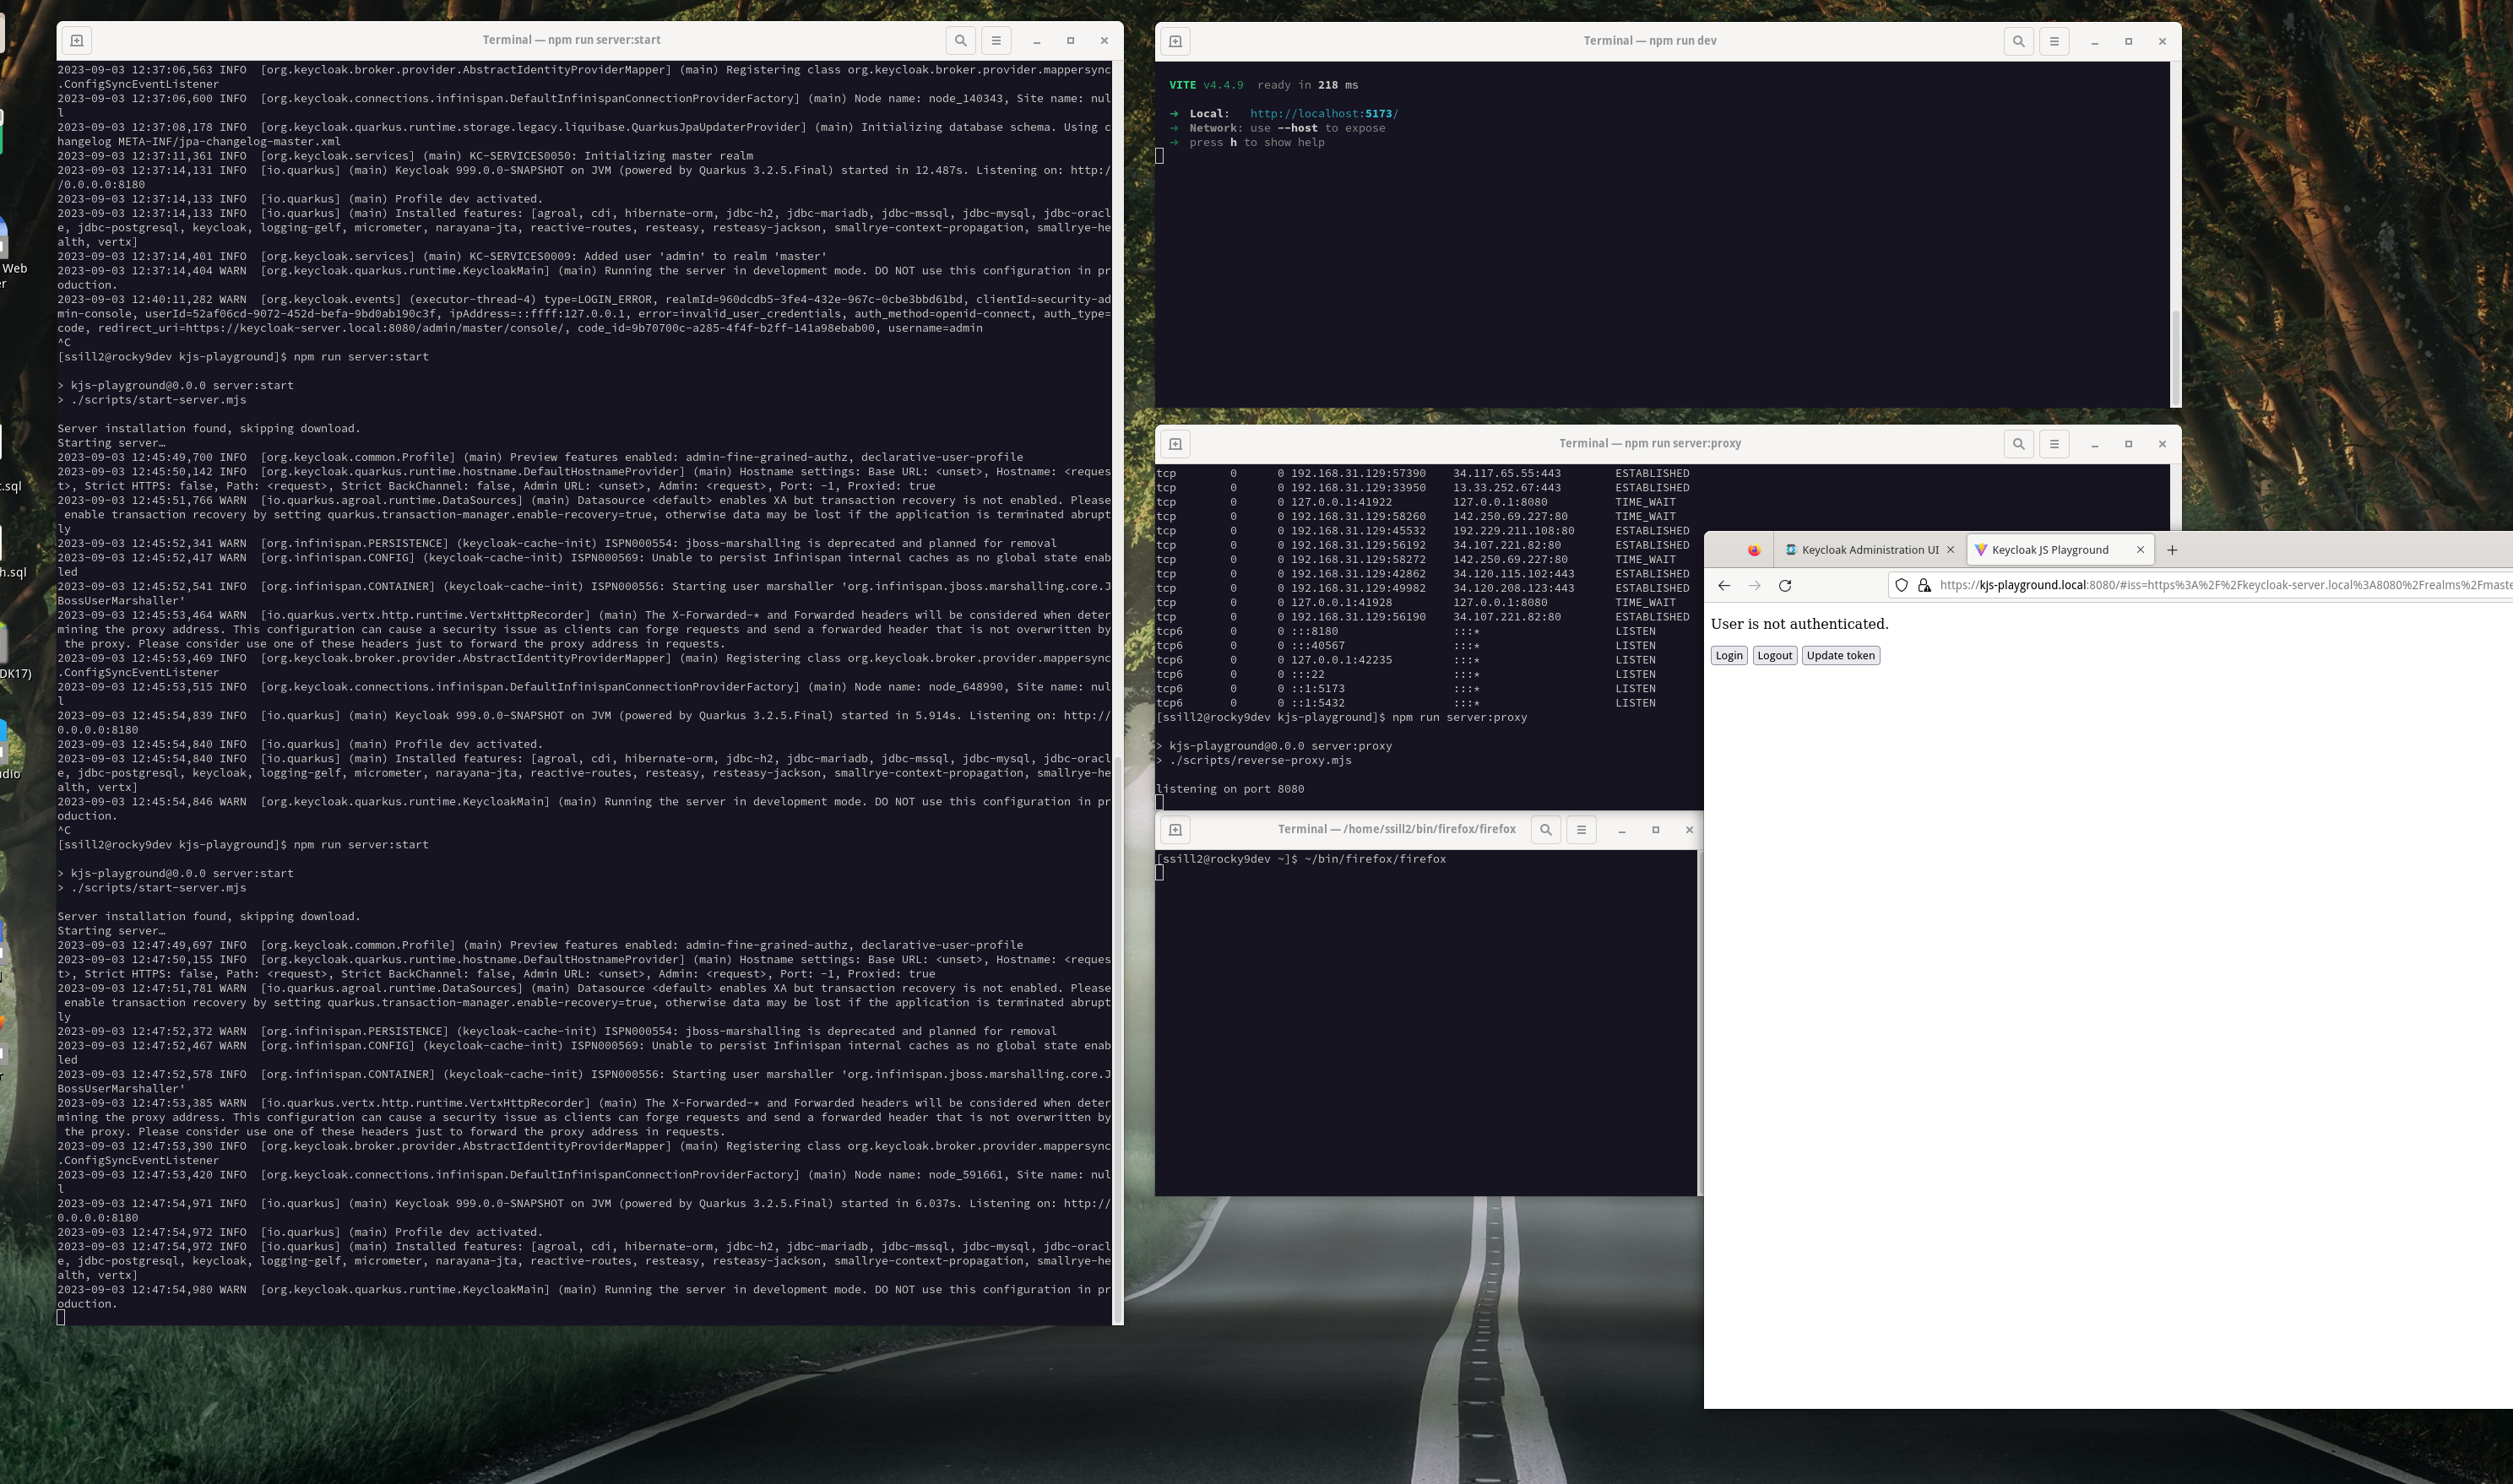
Task: Open the hamburger menu of server:start terminal
Action: (x=996, y=40)
